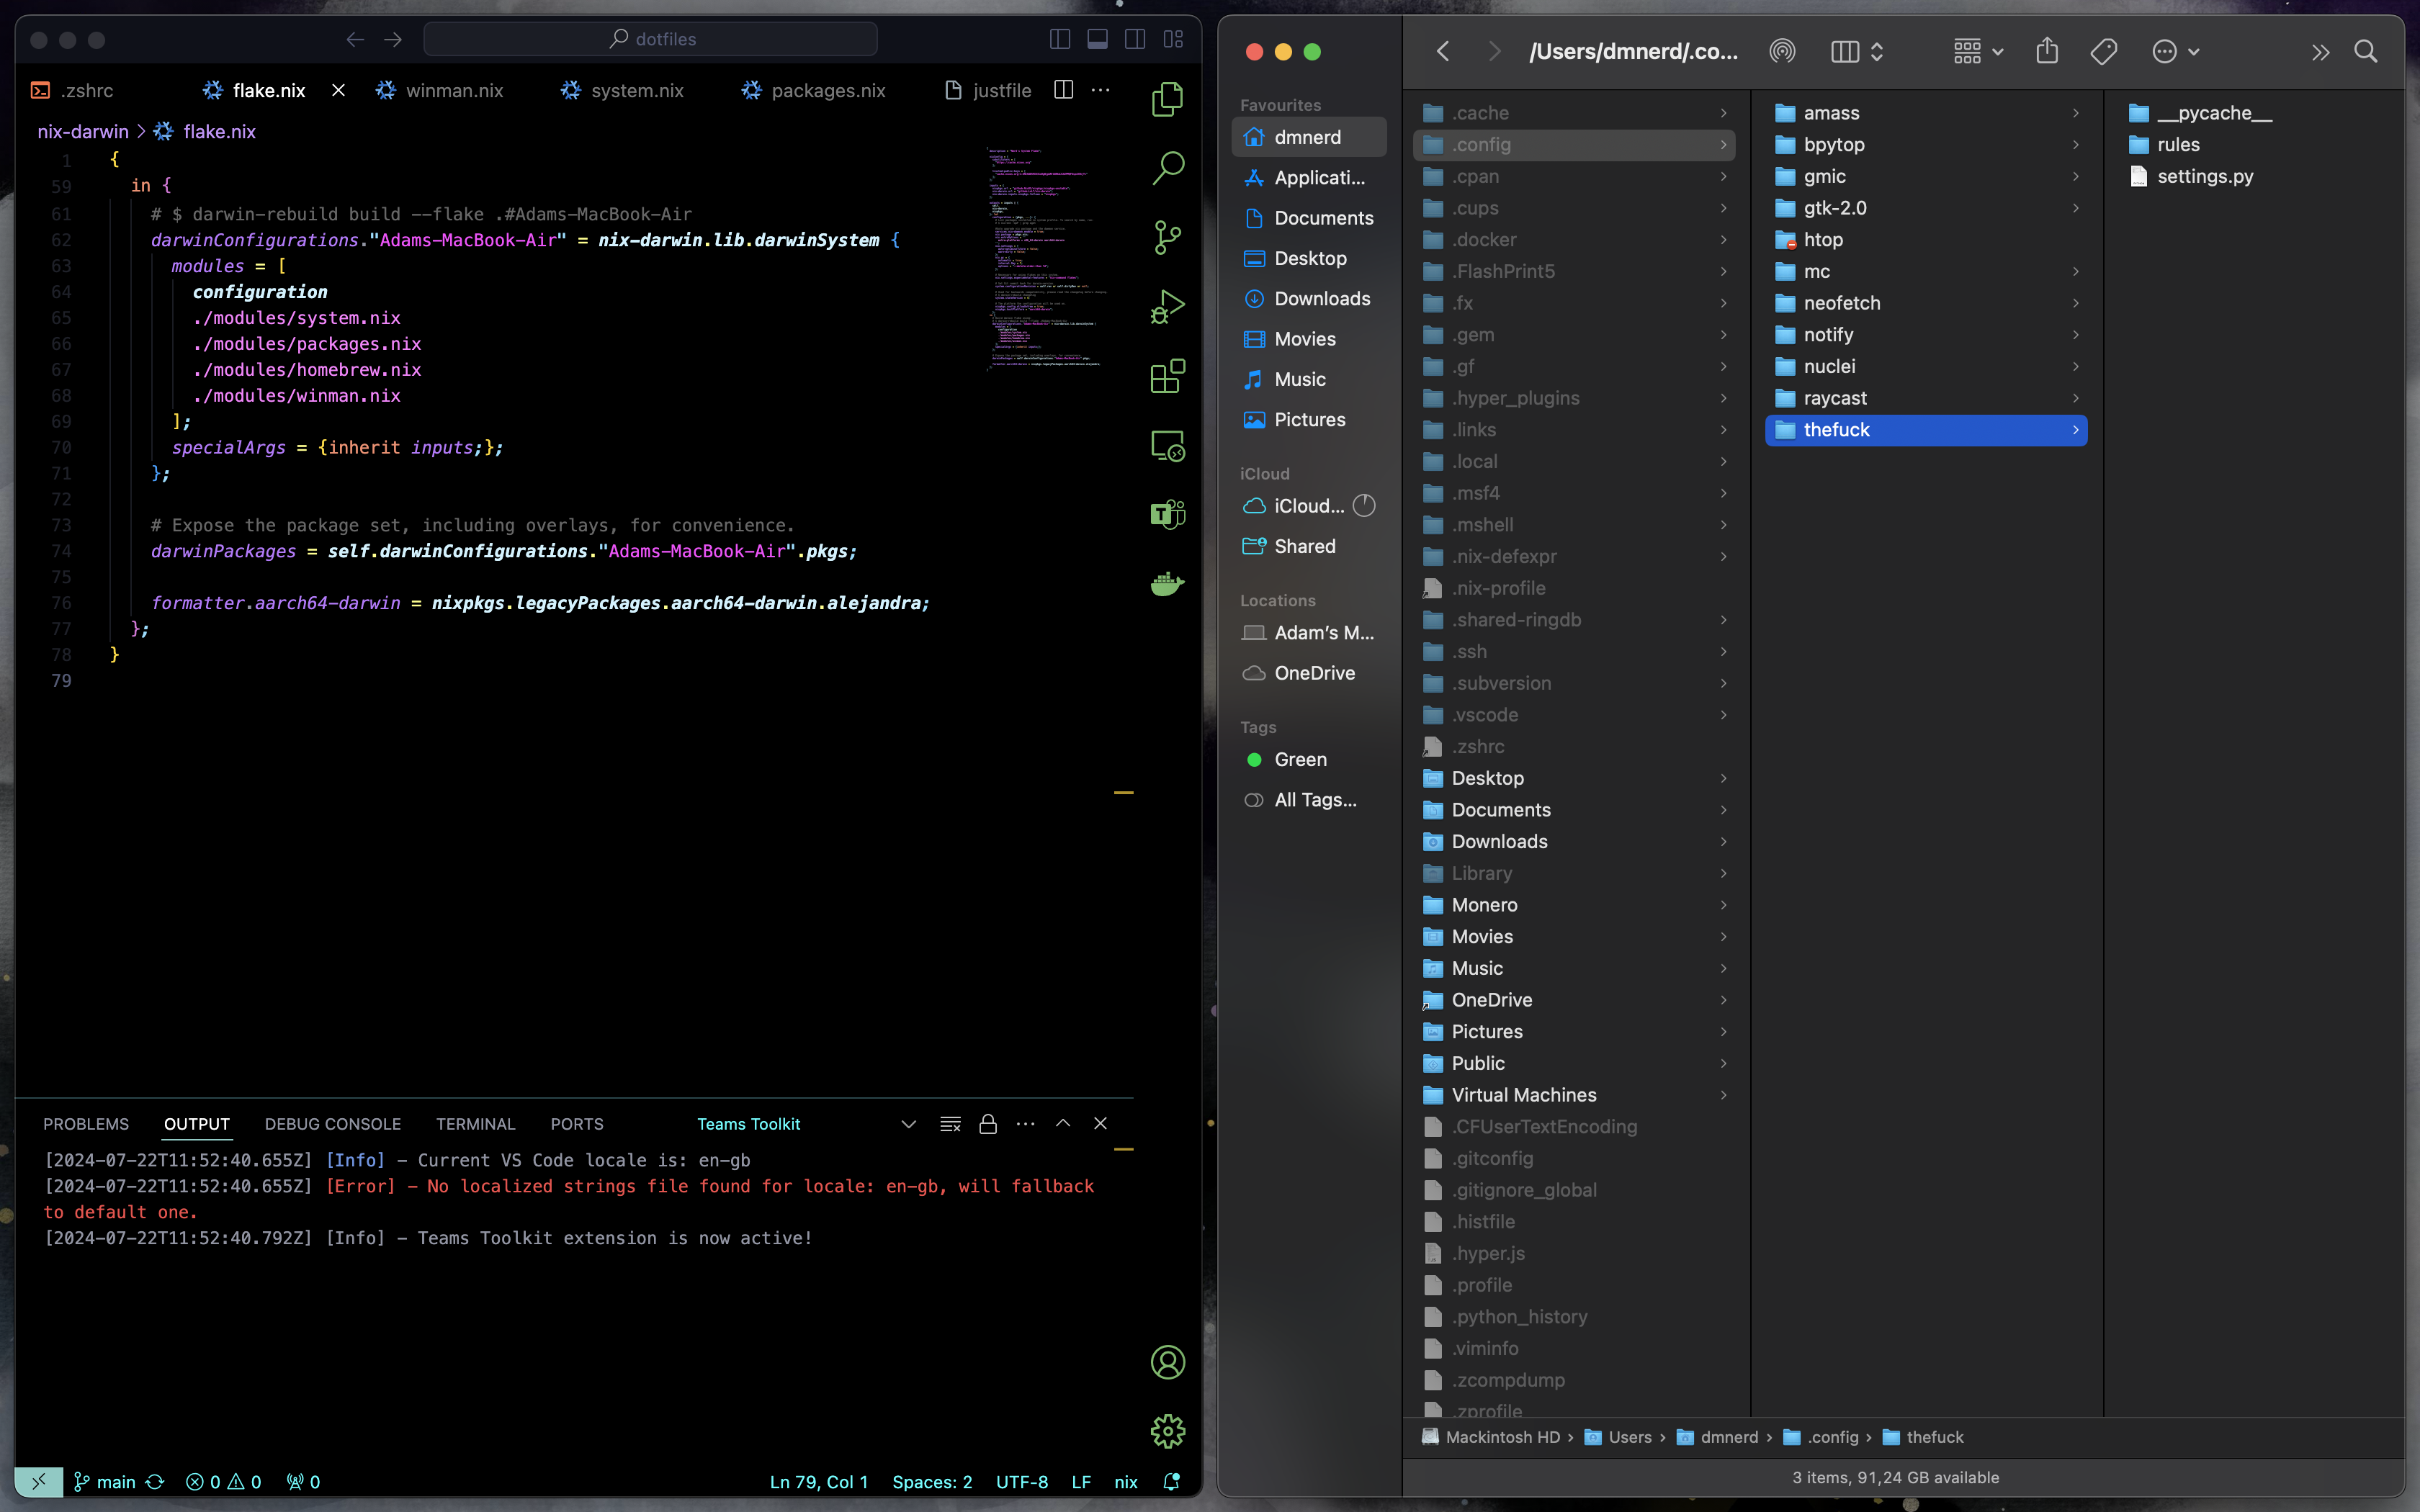Viewport: 2420px width, 1512px height.
Task: Close the bottom panel
Action: pyautogui.click(x=1100, y=1124)
